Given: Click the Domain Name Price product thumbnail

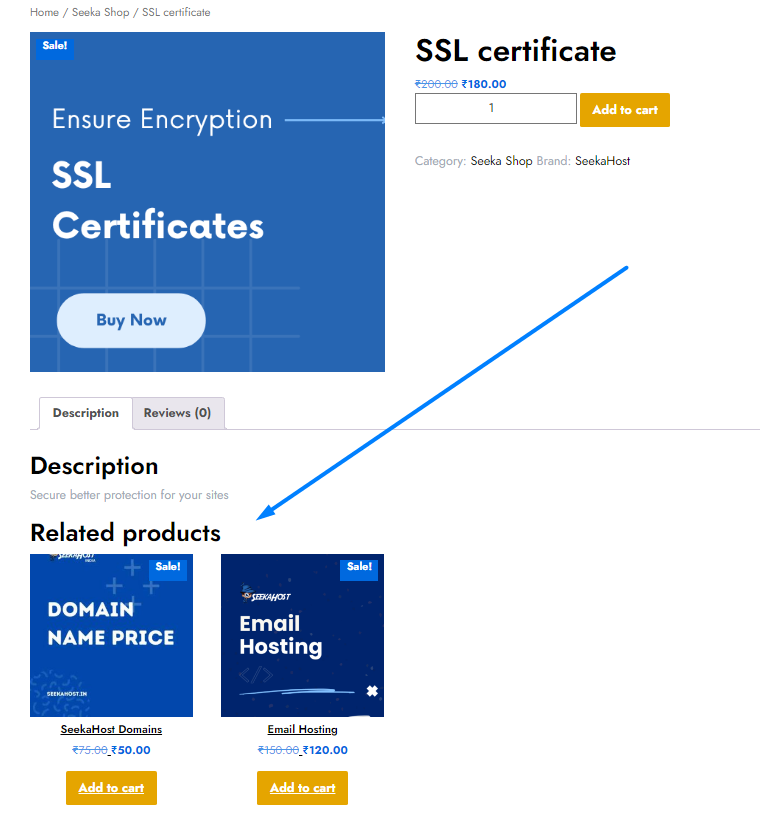Looking at the screenshot, I should [x=111, y=635].
